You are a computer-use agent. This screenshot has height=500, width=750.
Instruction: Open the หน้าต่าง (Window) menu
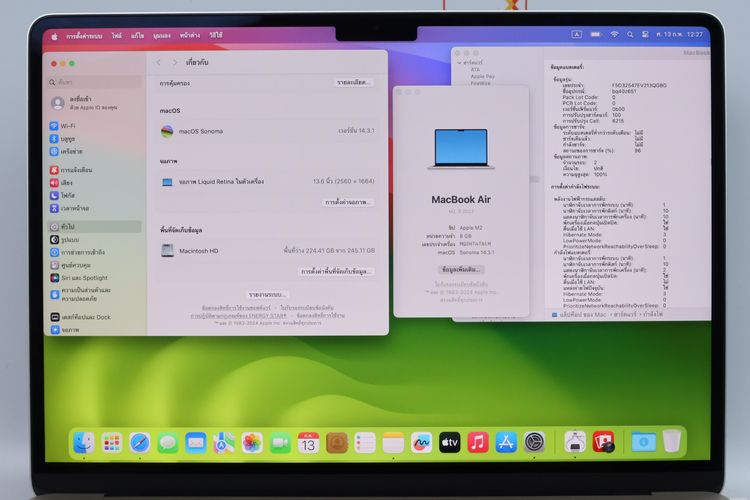click(x=190, y=35)
